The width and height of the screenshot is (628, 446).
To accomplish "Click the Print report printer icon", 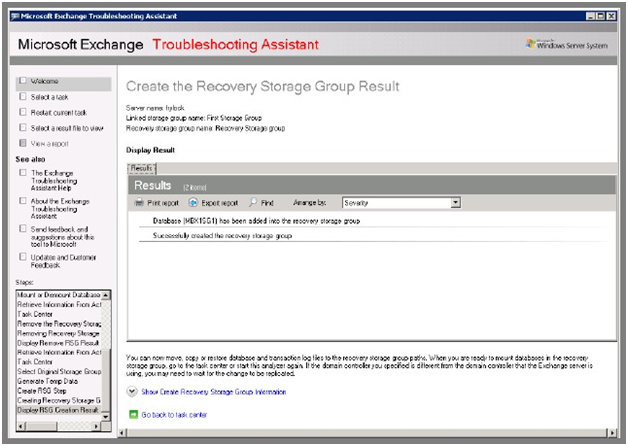I will [x=139, y=203].
